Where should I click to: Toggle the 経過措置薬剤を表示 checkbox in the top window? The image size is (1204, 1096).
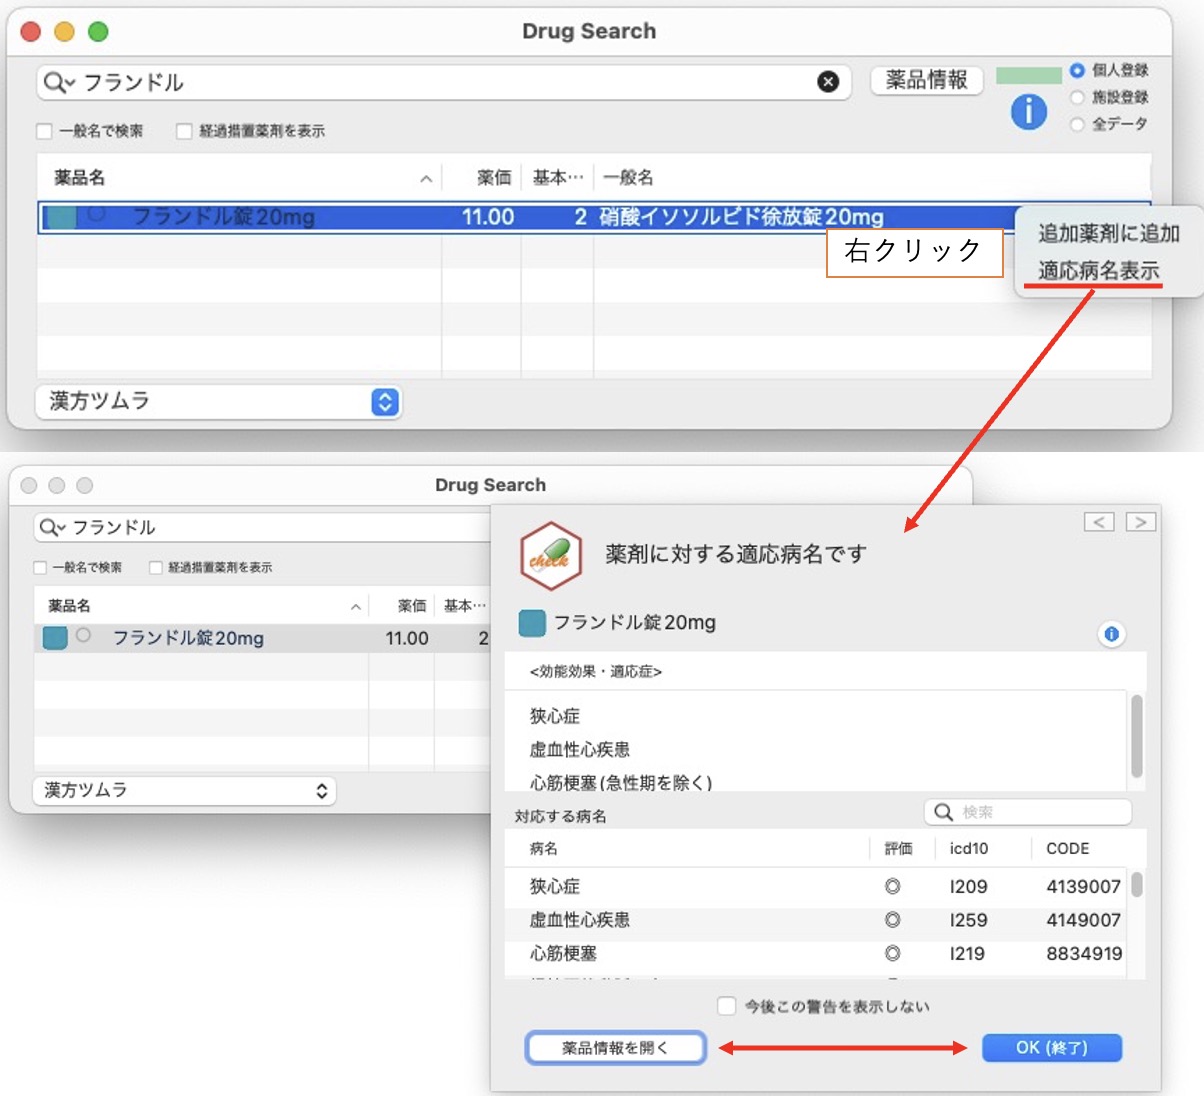[184, 131]
